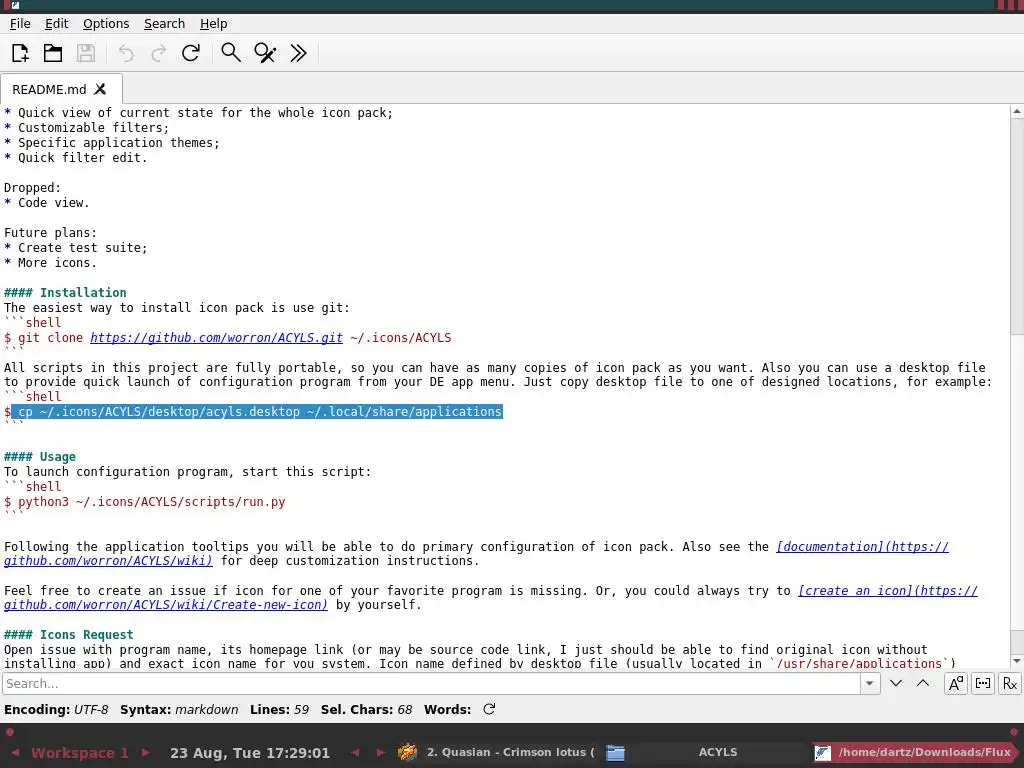Find next match with down chevron
The image size is (1024, 768).
(x=896, y=683)
